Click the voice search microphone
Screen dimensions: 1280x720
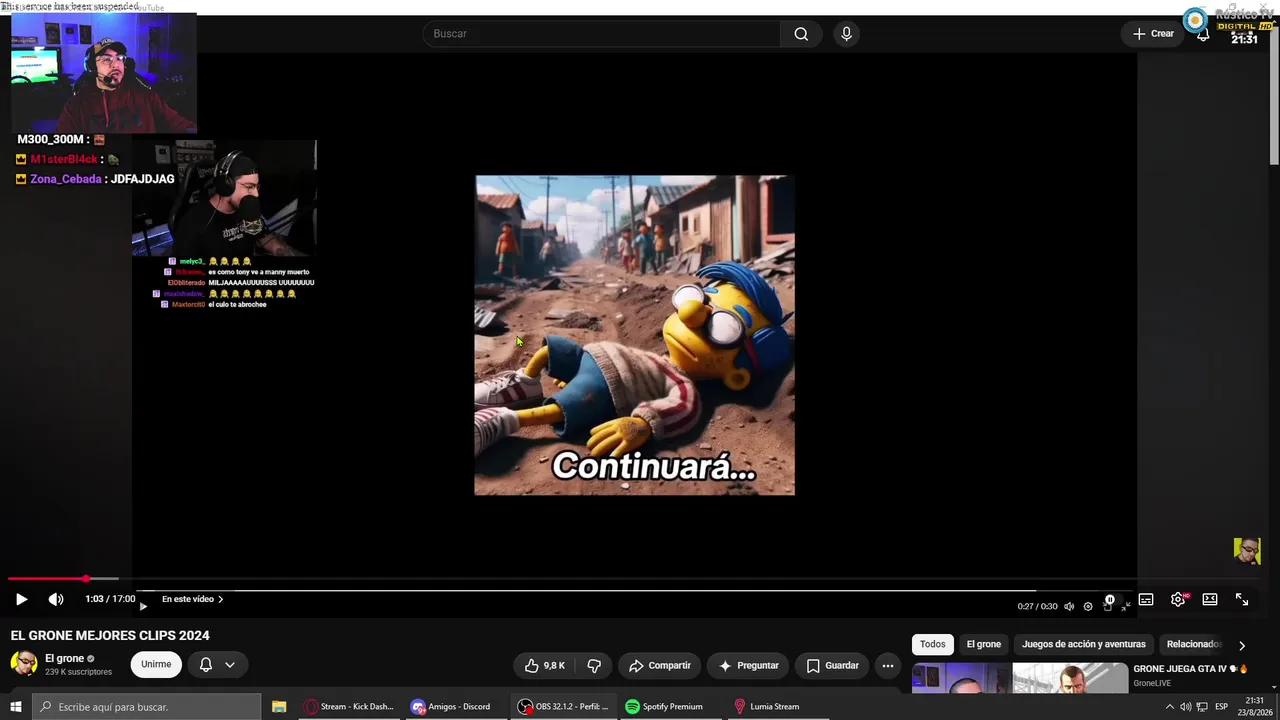(x=847, y=34)
